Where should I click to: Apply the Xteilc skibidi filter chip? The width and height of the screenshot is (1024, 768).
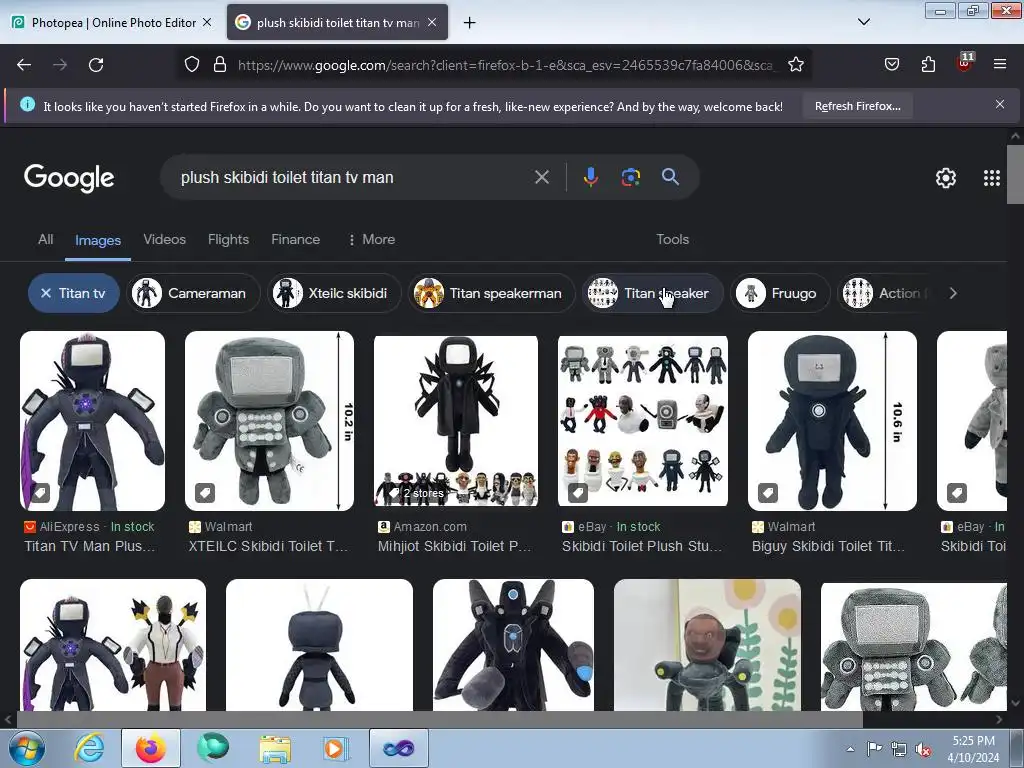[334, 293]
